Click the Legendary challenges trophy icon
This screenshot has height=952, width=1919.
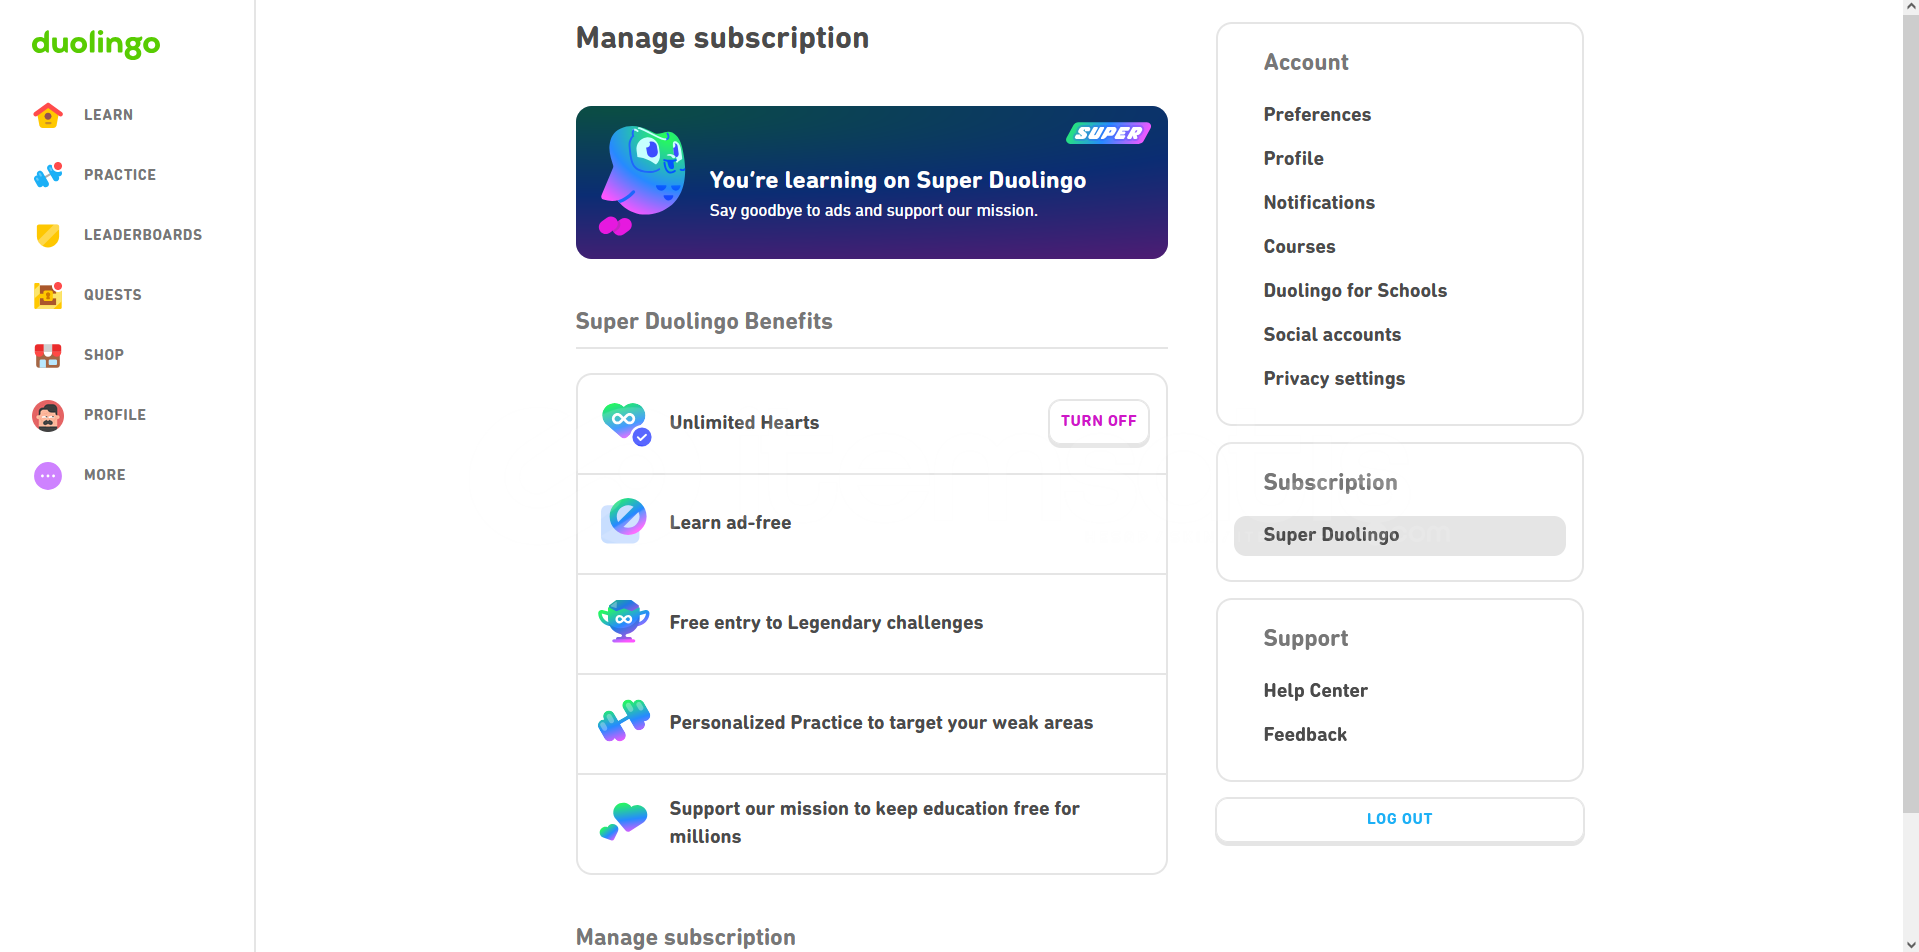pyautogui.click(x=624, y=621)
